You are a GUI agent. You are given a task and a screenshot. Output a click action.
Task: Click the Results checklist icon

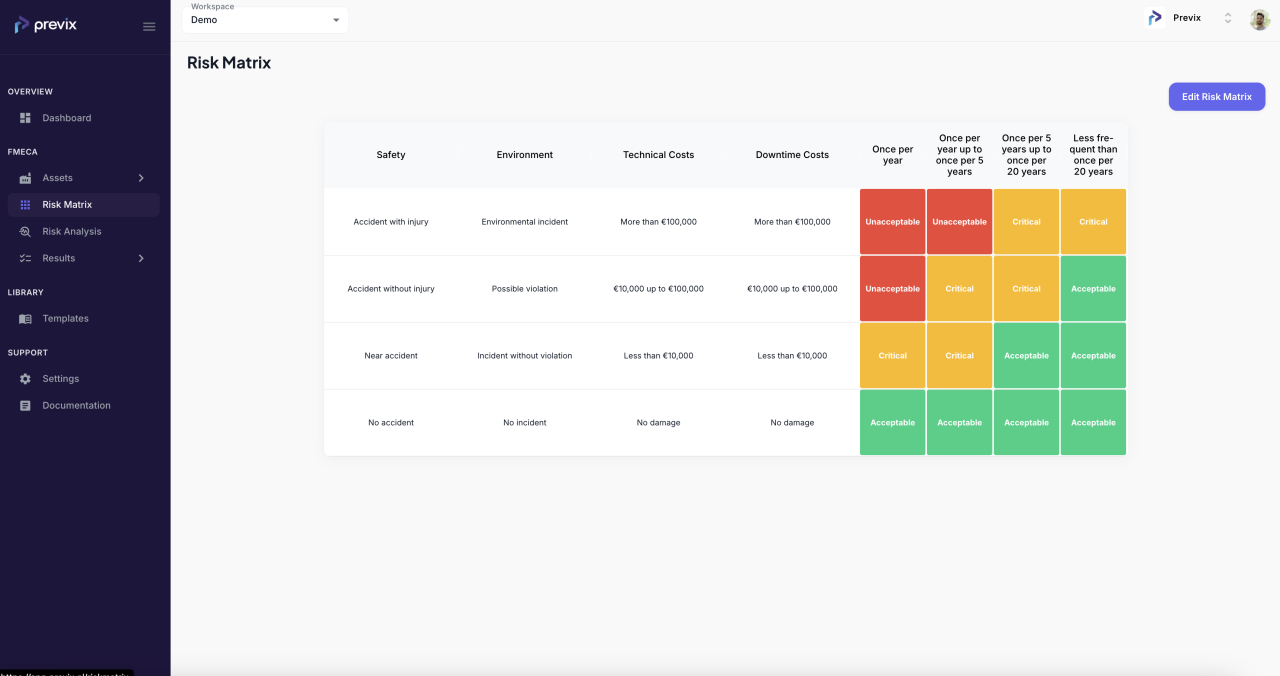(25, 258)
